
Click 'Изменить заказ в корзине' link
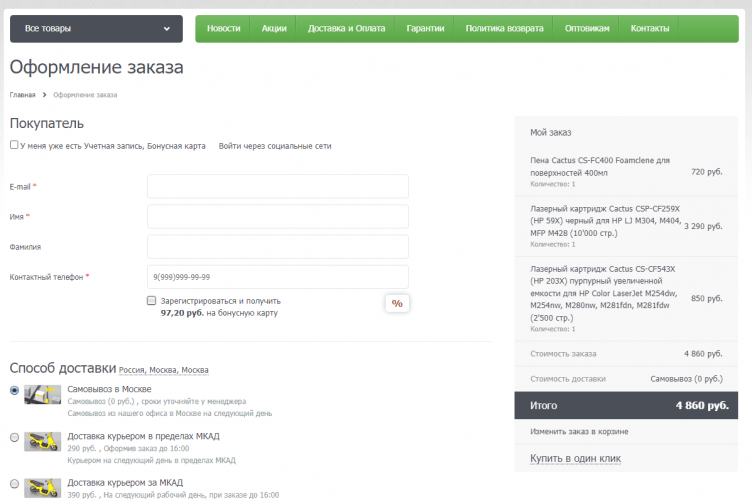point(579,431)
